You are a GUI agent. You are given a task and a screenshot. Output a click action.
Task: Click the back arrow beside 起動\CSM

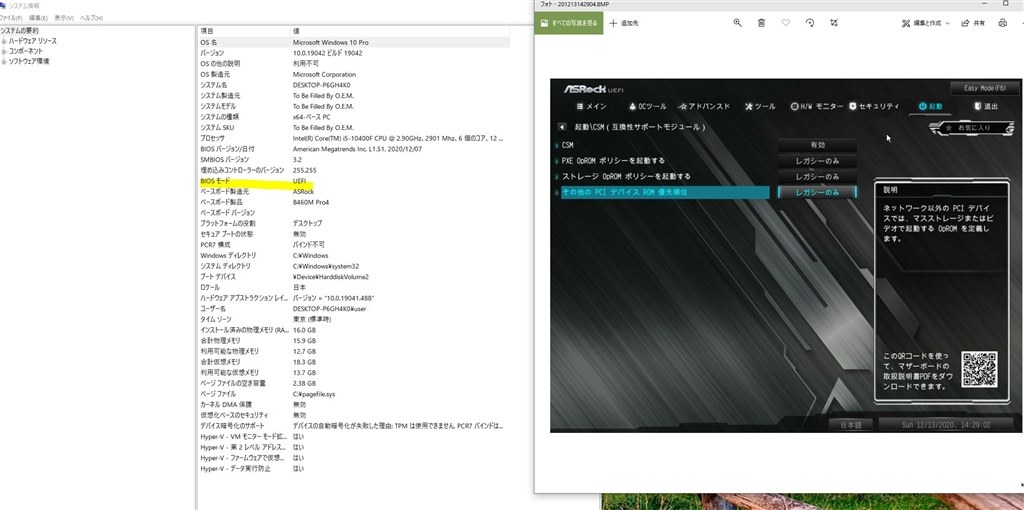coord(562,127)
